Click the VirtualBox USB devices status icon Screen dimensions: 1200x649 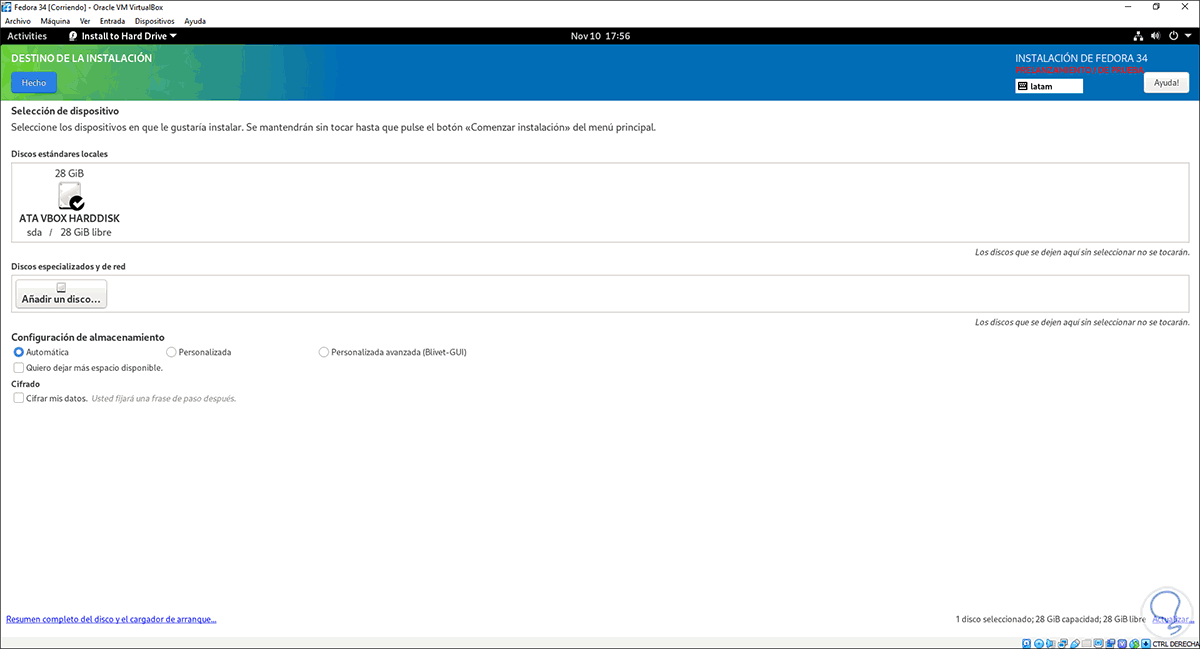click(x=1075, y=643)
